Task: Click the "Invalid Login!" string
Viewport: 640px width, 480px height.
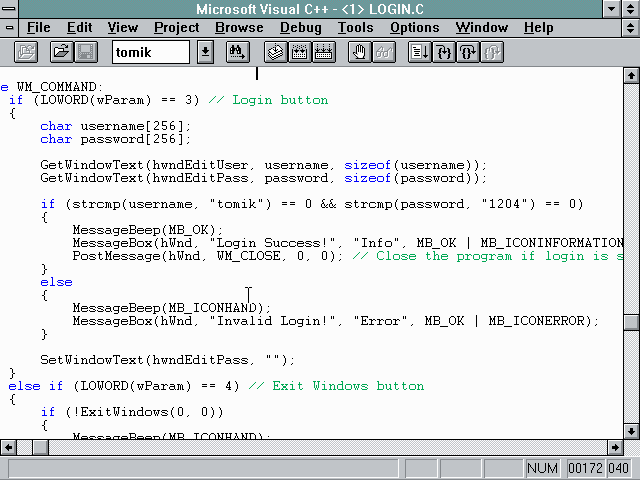Action: click(x=272, y=321)
